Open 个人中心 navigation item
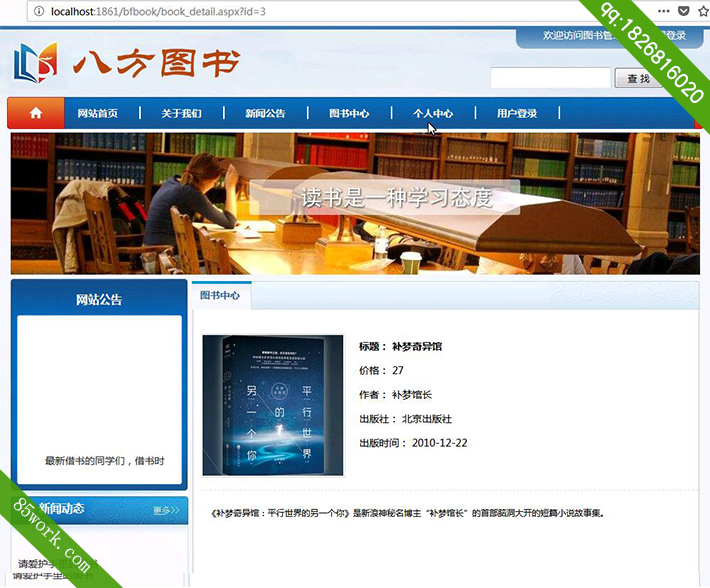Viewport: 710px width, 588px height. [x=433, y=113]
